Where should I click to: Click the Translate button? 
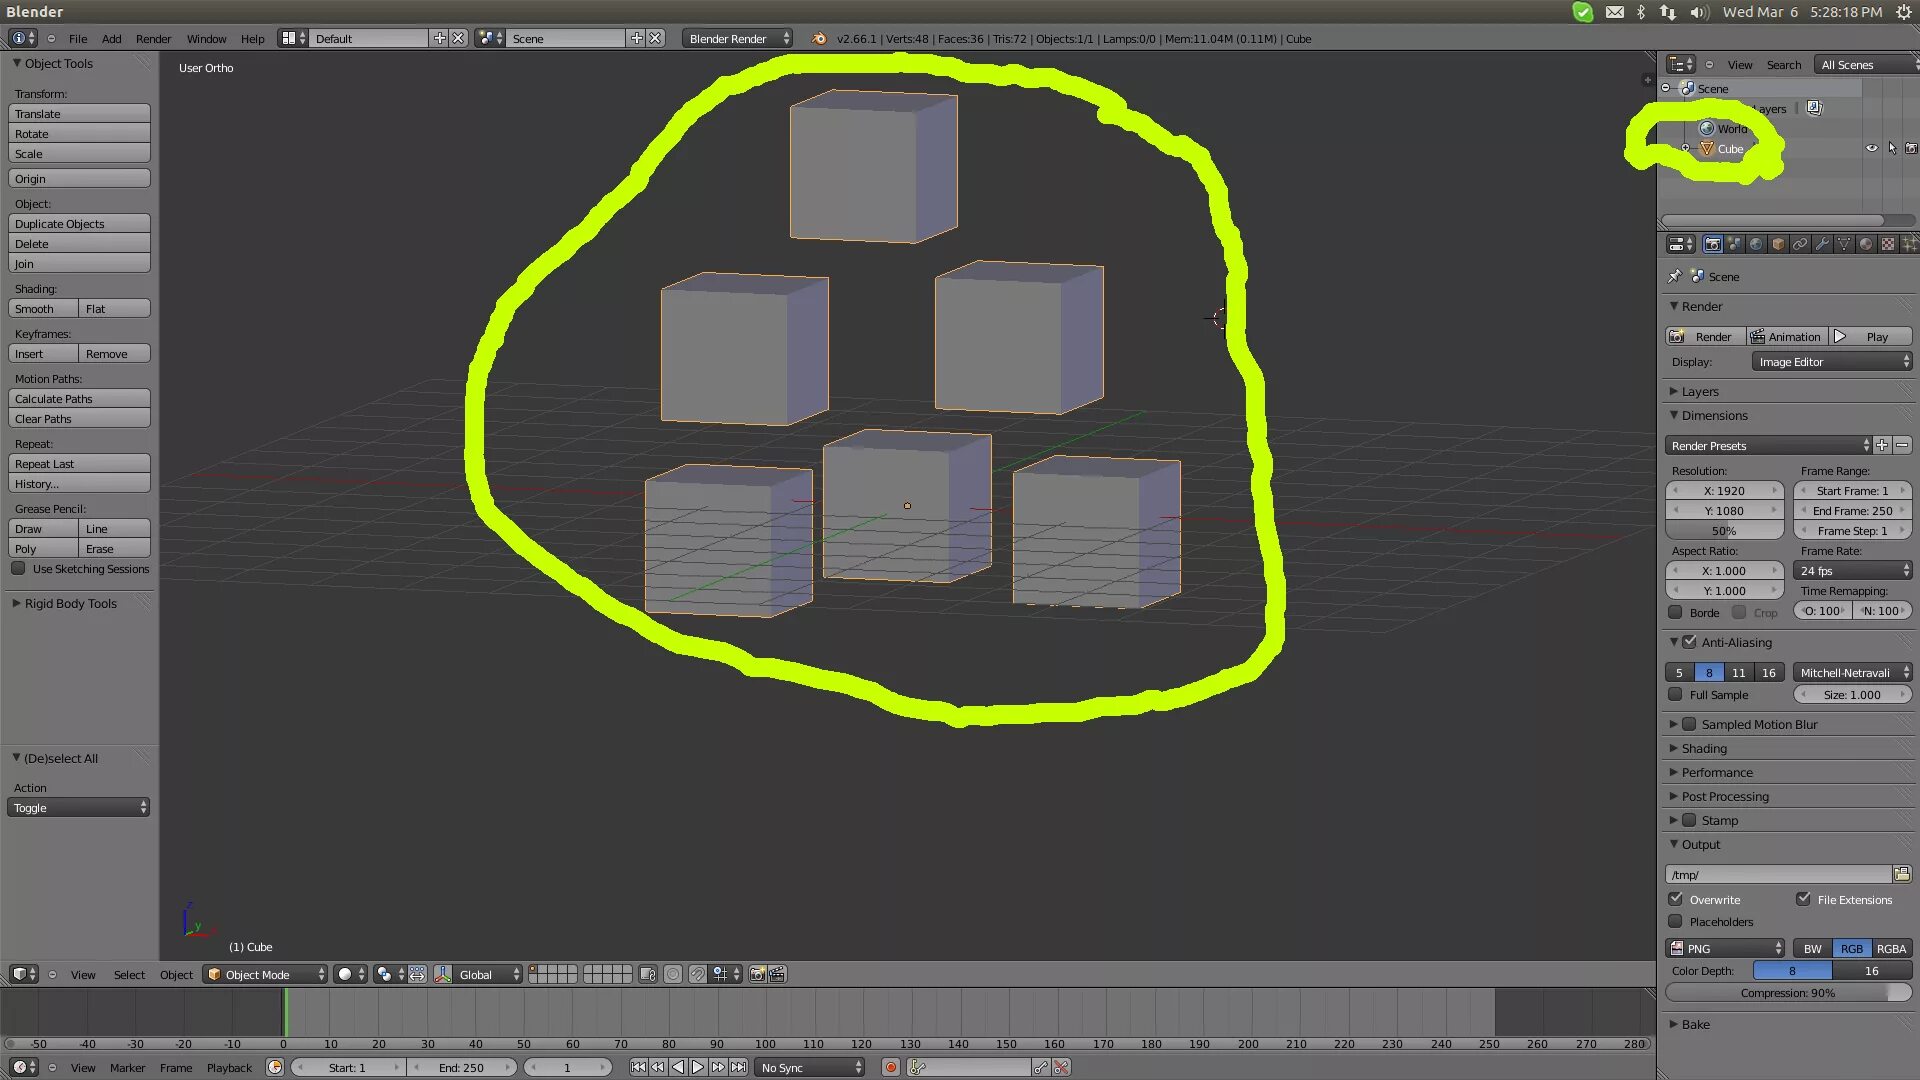79,113
